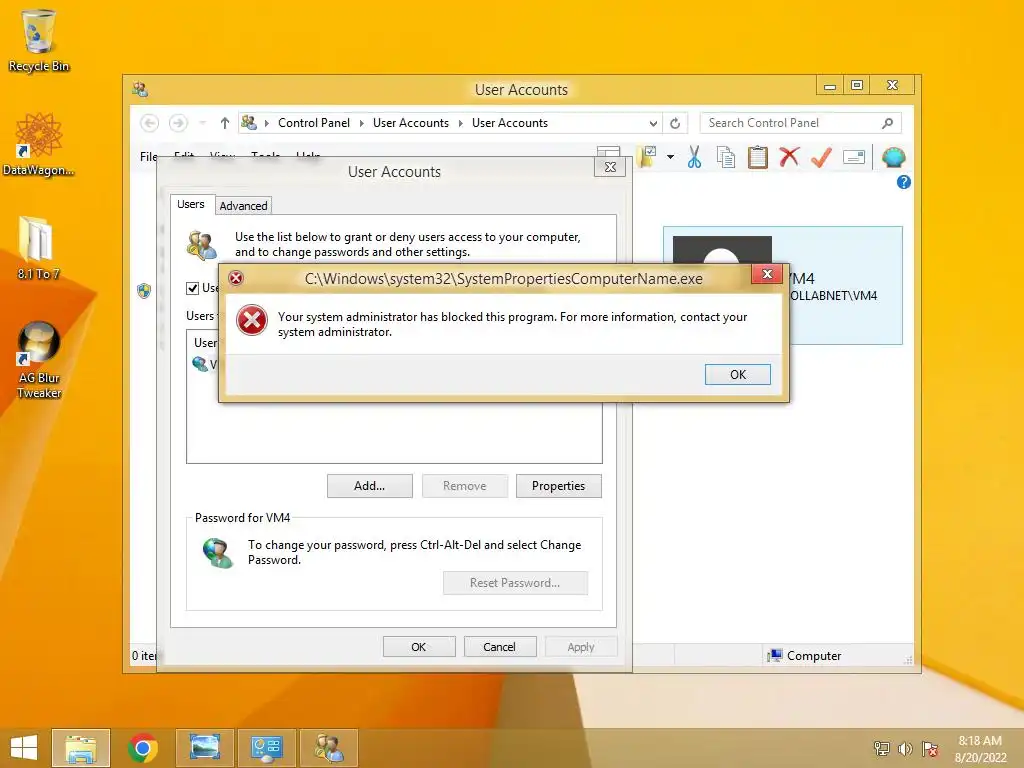Click the Paste clipboard icon in toolbar

pyautogui.click(x=758, y=157)
